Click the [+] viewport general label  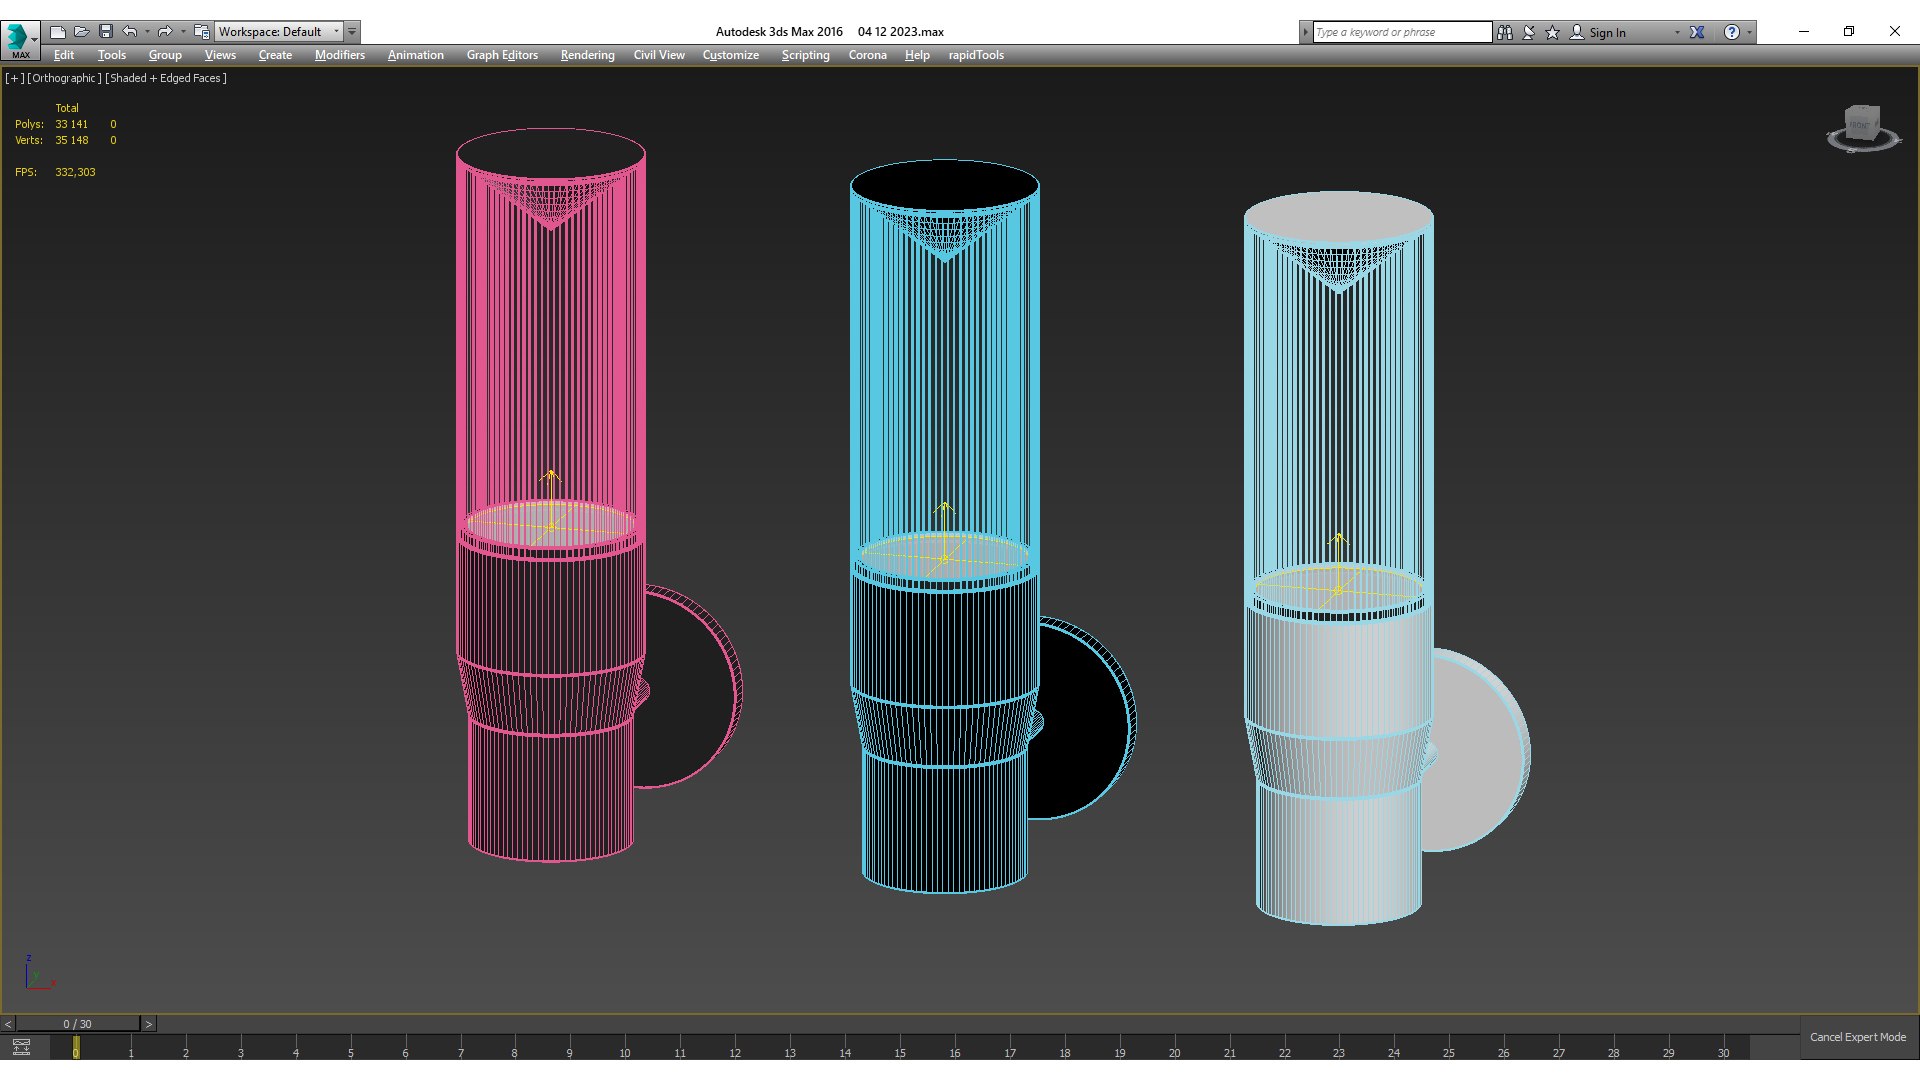point(14,78)
